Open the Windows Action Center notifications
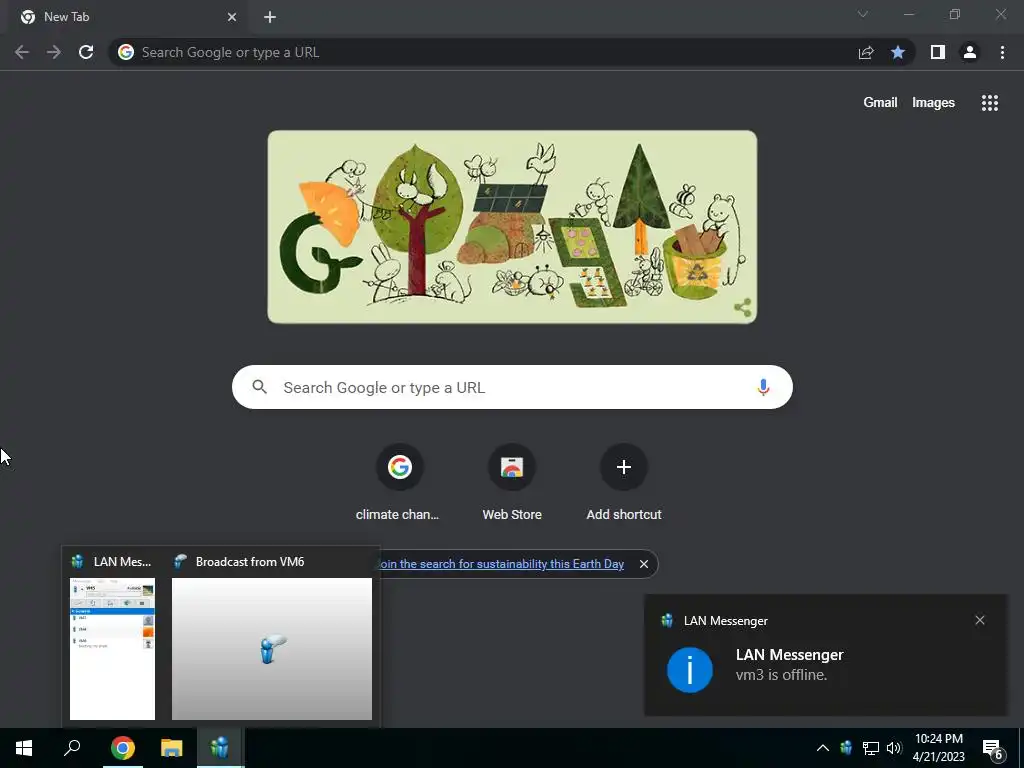Image resolution: width=1024 pixels, height=768 pixels. [x=993, y=749]
